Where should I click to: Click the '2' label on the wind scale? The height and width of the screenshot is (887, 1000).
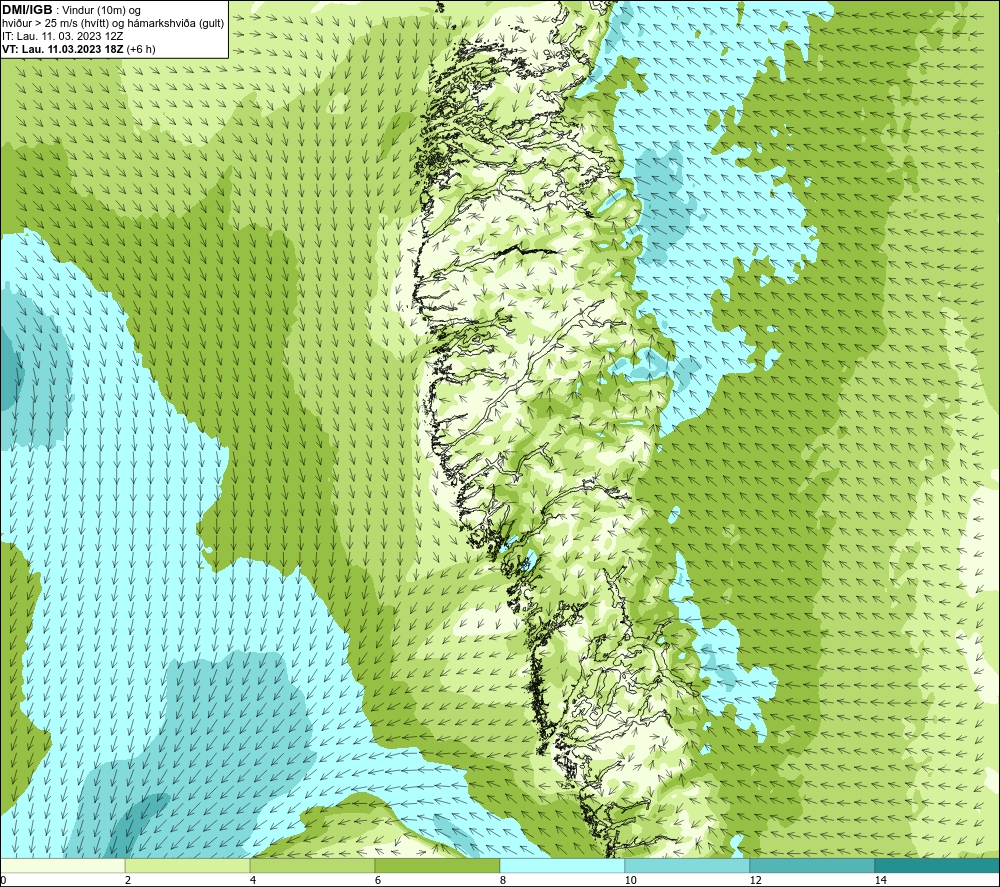click(x=128, y=881)
